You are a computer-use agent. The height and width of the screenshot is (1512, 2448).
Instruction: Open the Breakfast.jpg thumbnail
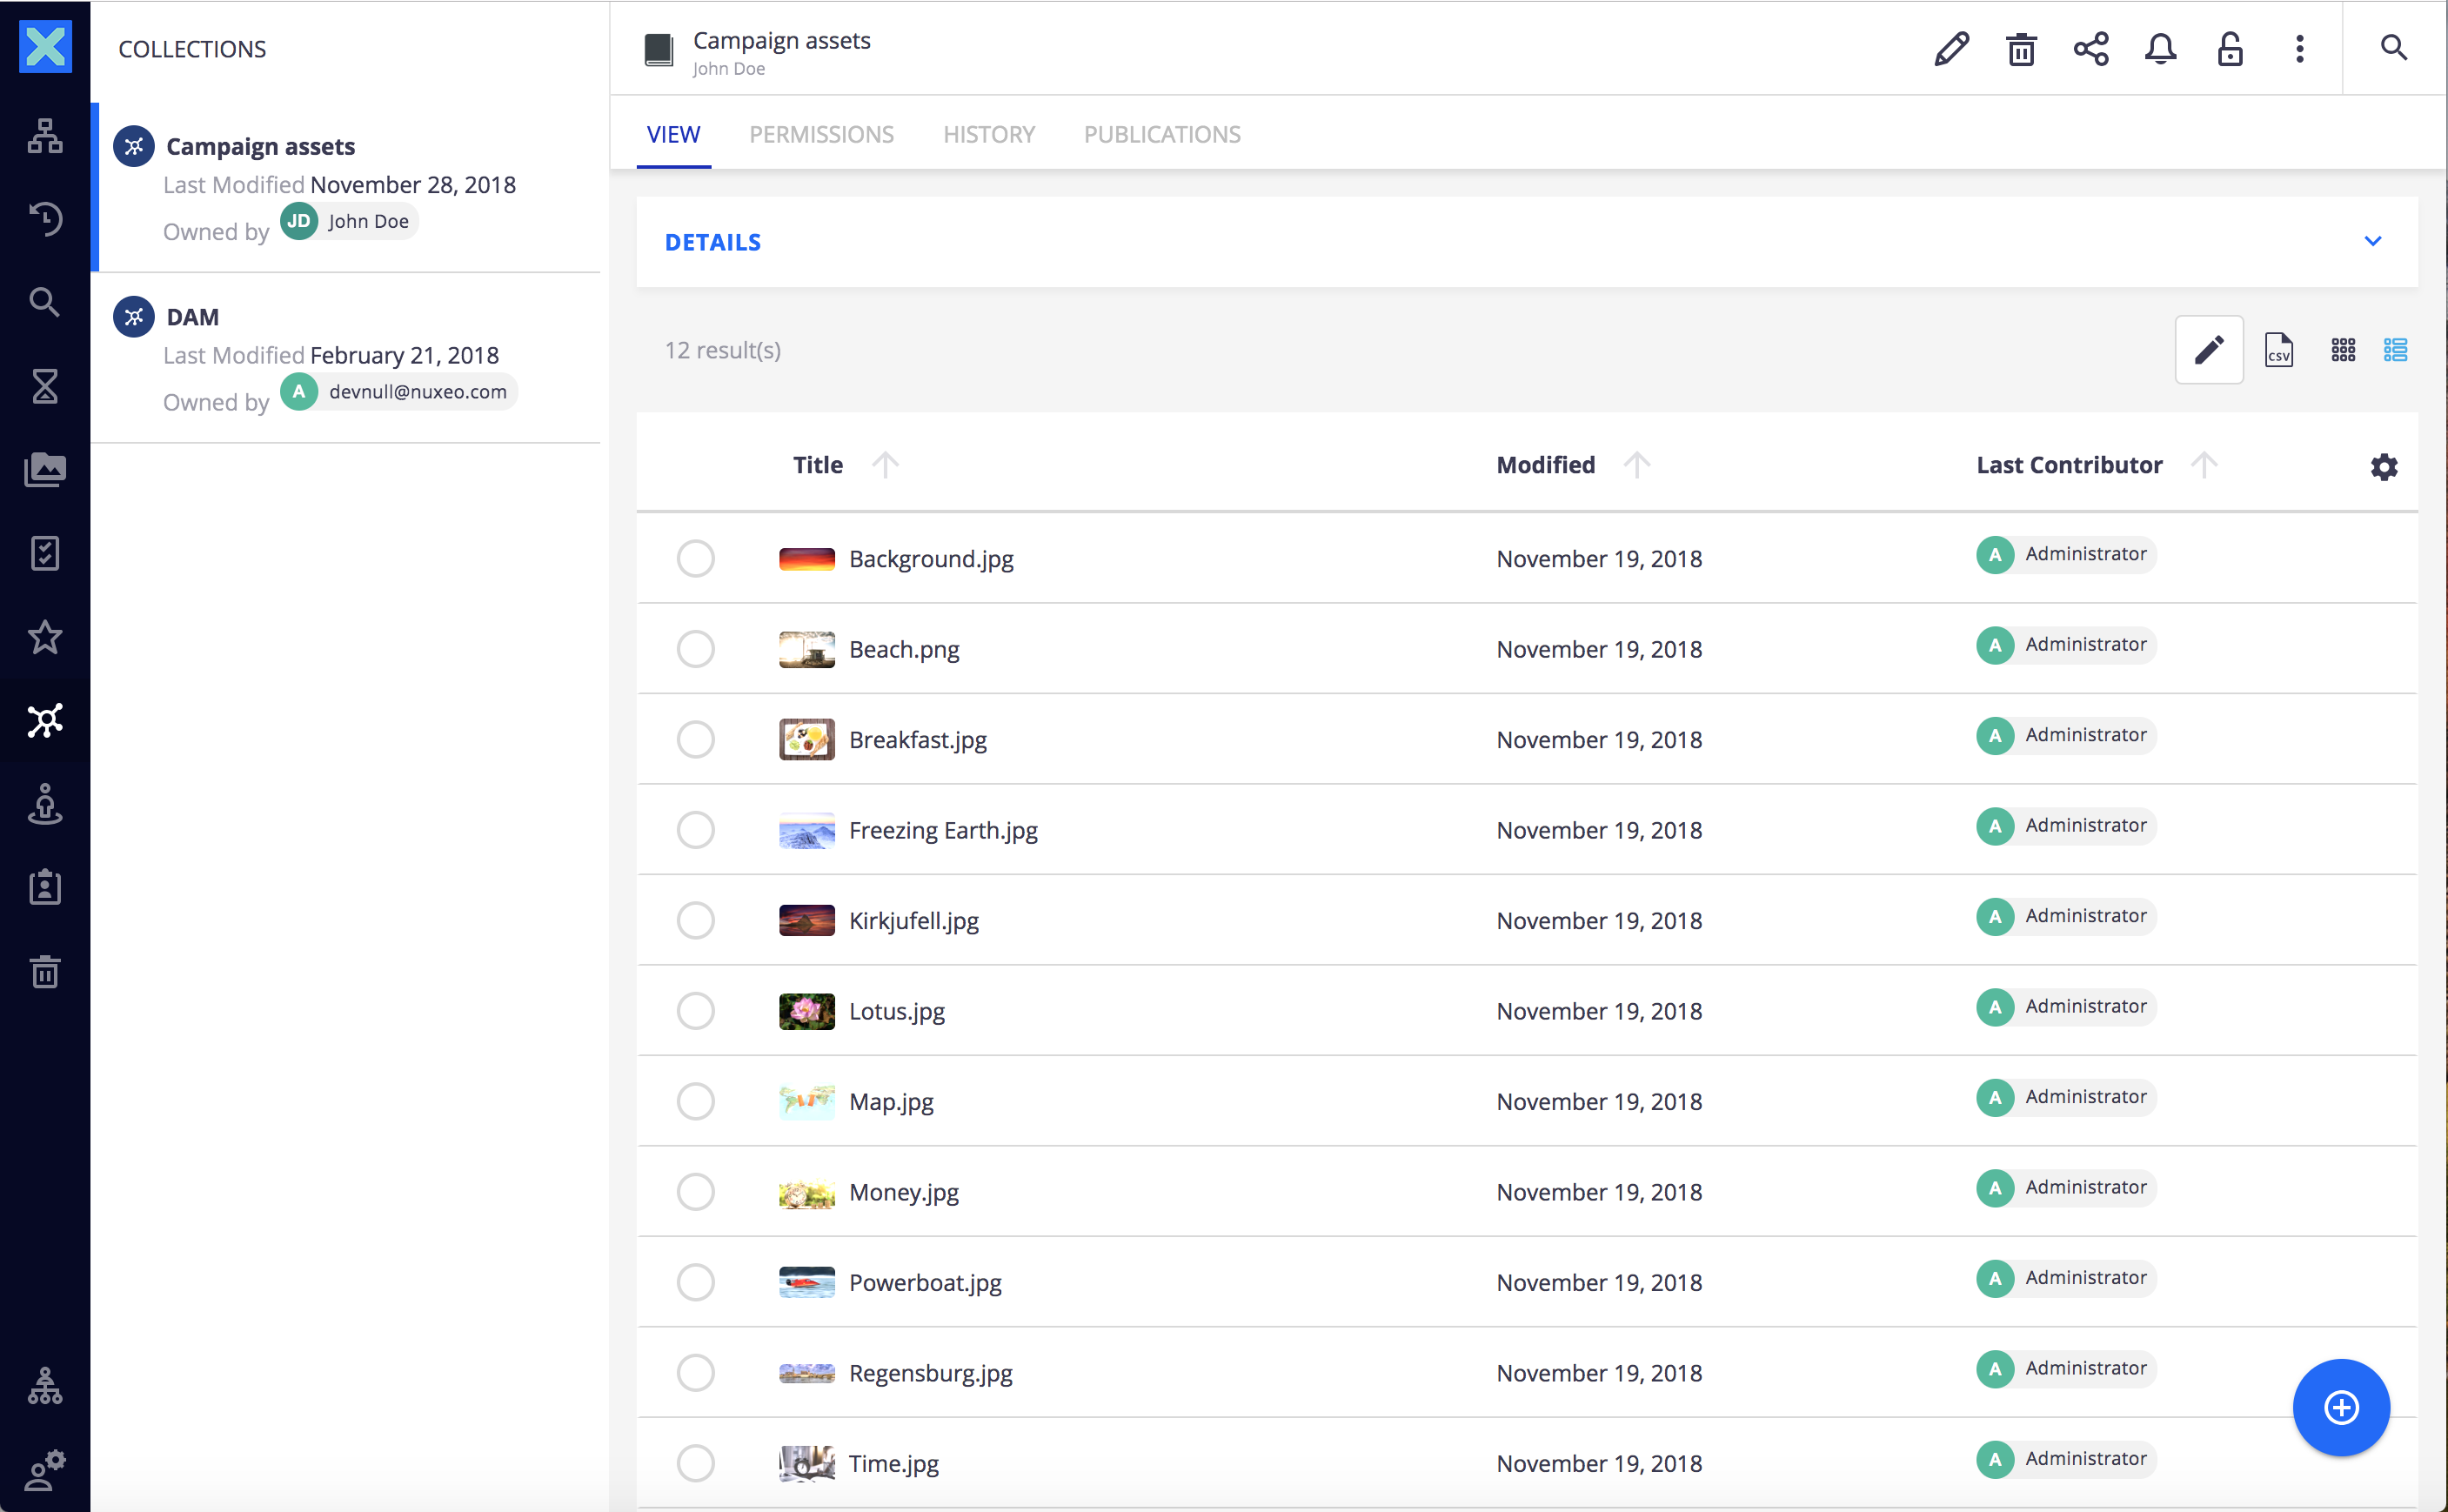(x=806, y=739)
